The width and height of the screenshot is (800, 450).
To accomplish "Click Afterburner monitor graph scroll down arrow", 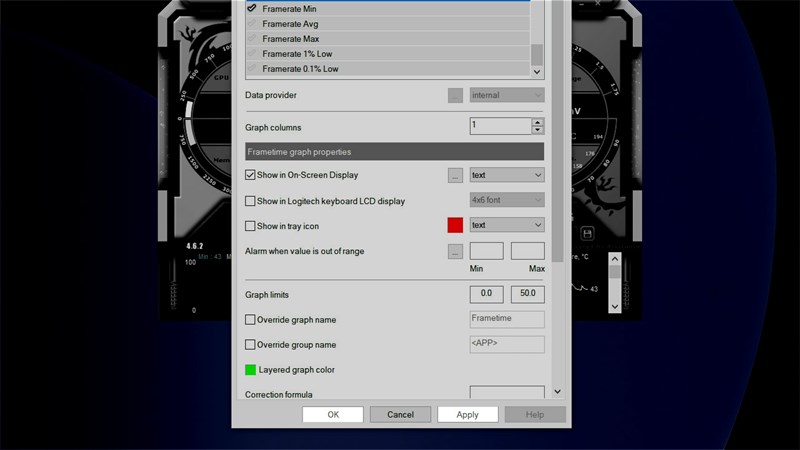I will pyautogui.click(x=615, y=307).
